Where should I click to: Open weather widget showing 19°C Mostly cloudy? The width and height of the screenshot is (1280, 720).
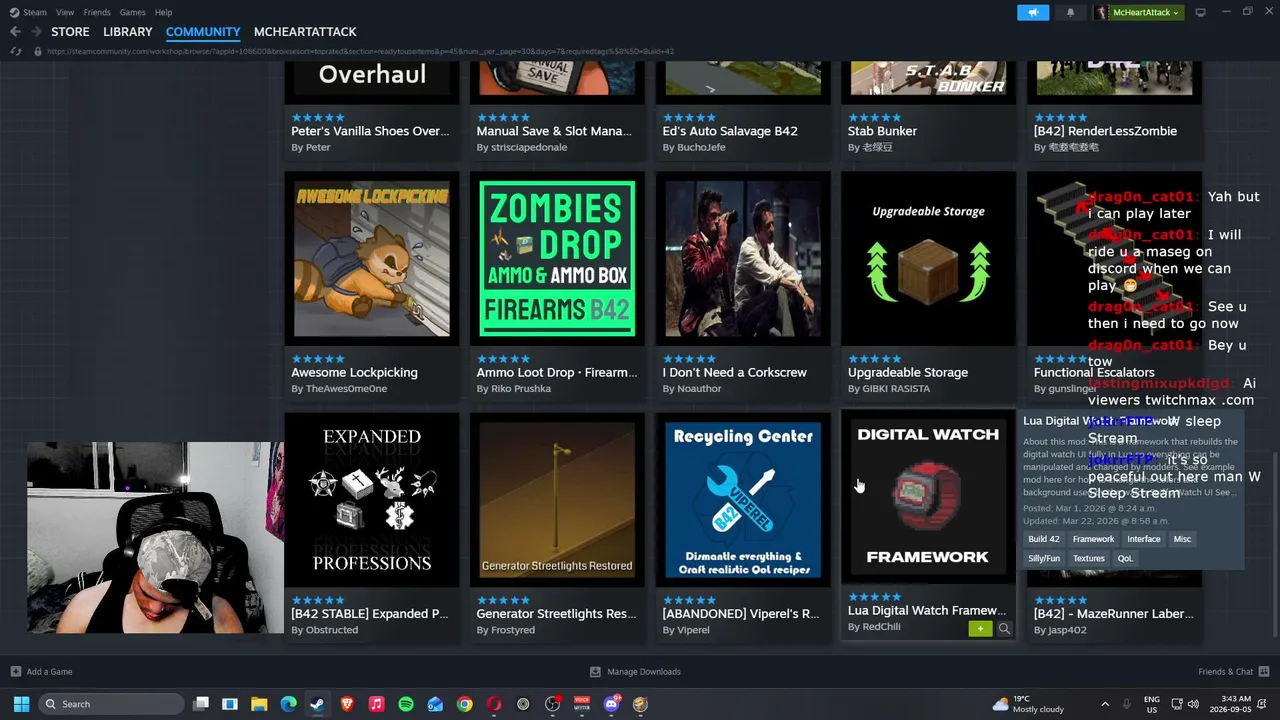click(1027, 704)
